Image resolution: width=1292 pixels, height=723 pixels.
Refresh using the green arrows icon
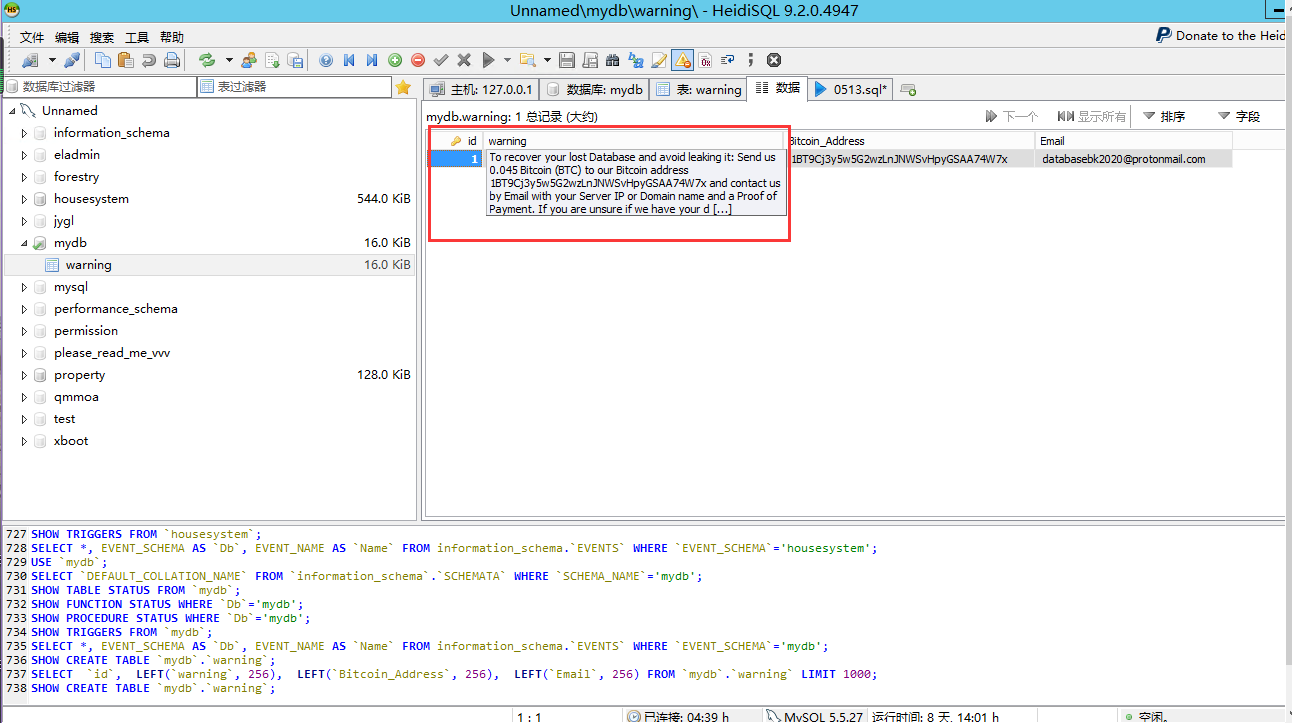coord(207,60)
